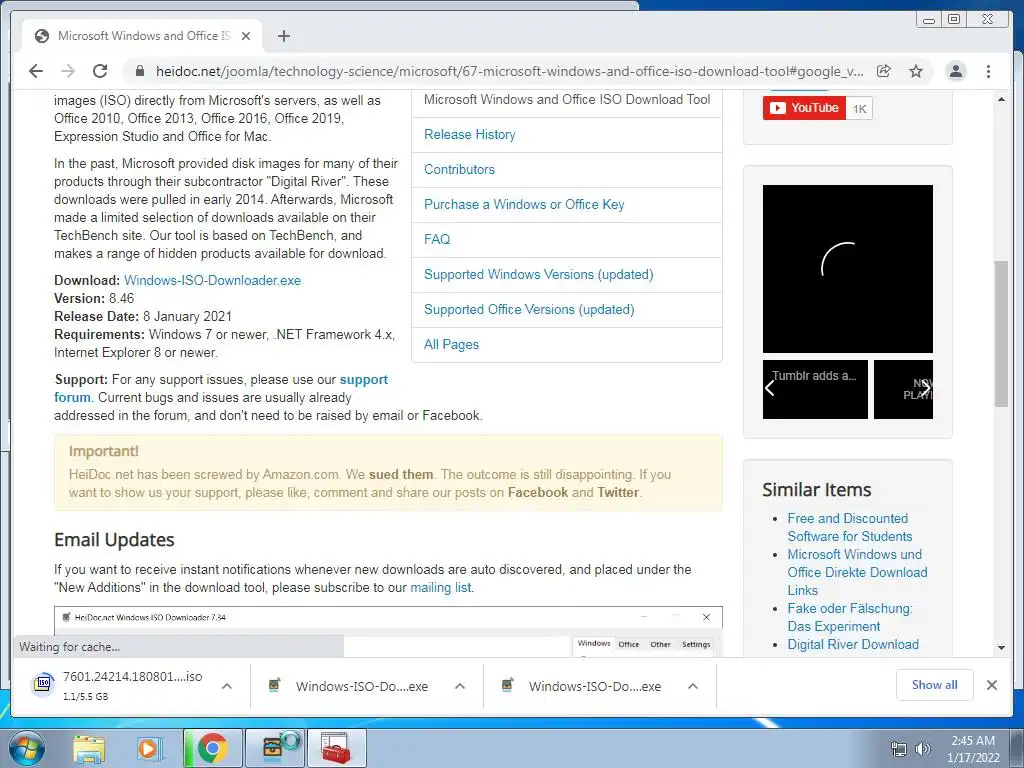The width and height of the screenshot is (1024, 768).
Task: Open a new tab with the plus button
Action: coord(283,36)
